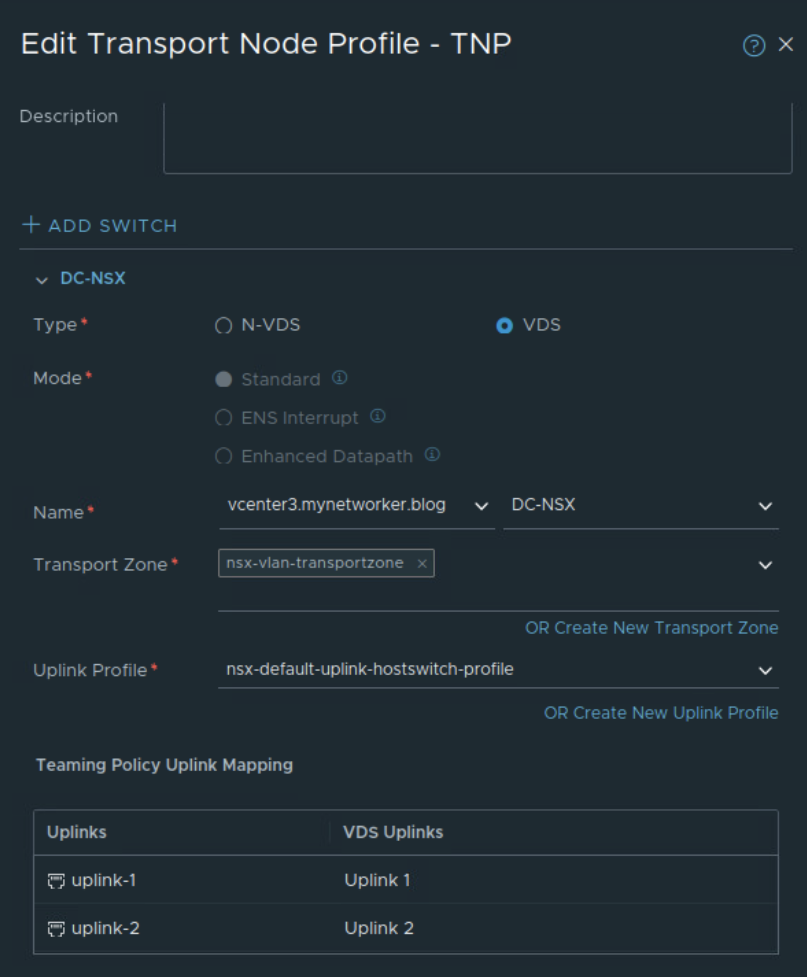Screen dimensions: 807x977
Task: Choose the ENS Interrupt mode option
Action: pyautogui.click(x=224, y=418)
